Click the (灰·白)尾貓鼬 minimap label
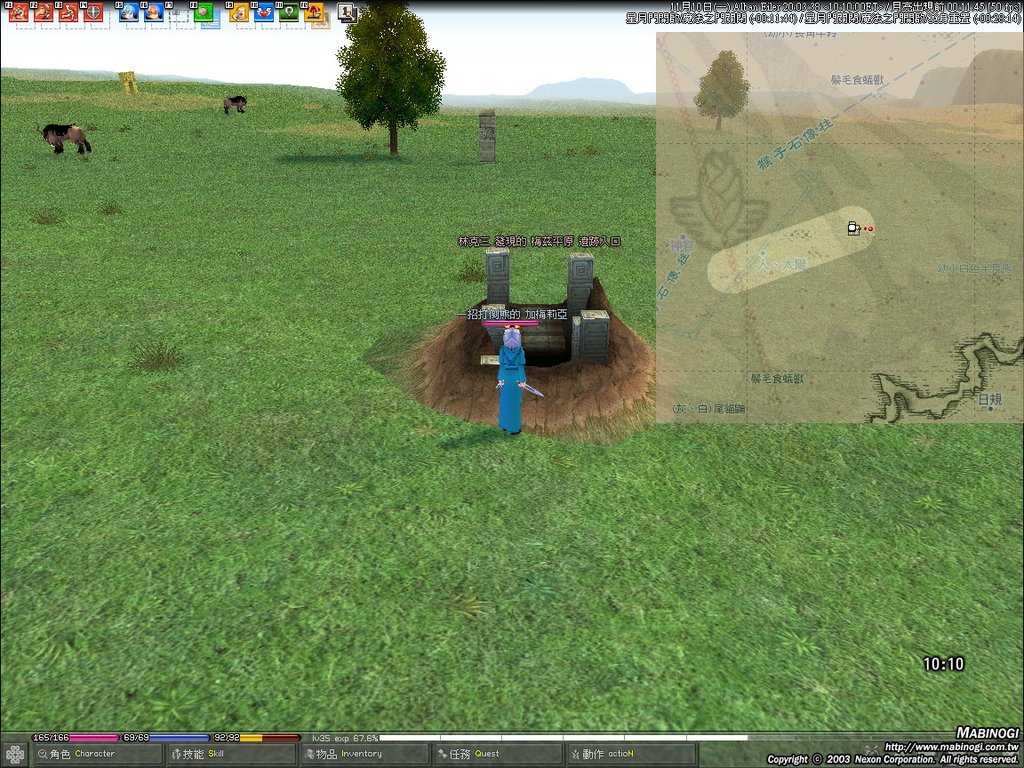 coord(708,409)
